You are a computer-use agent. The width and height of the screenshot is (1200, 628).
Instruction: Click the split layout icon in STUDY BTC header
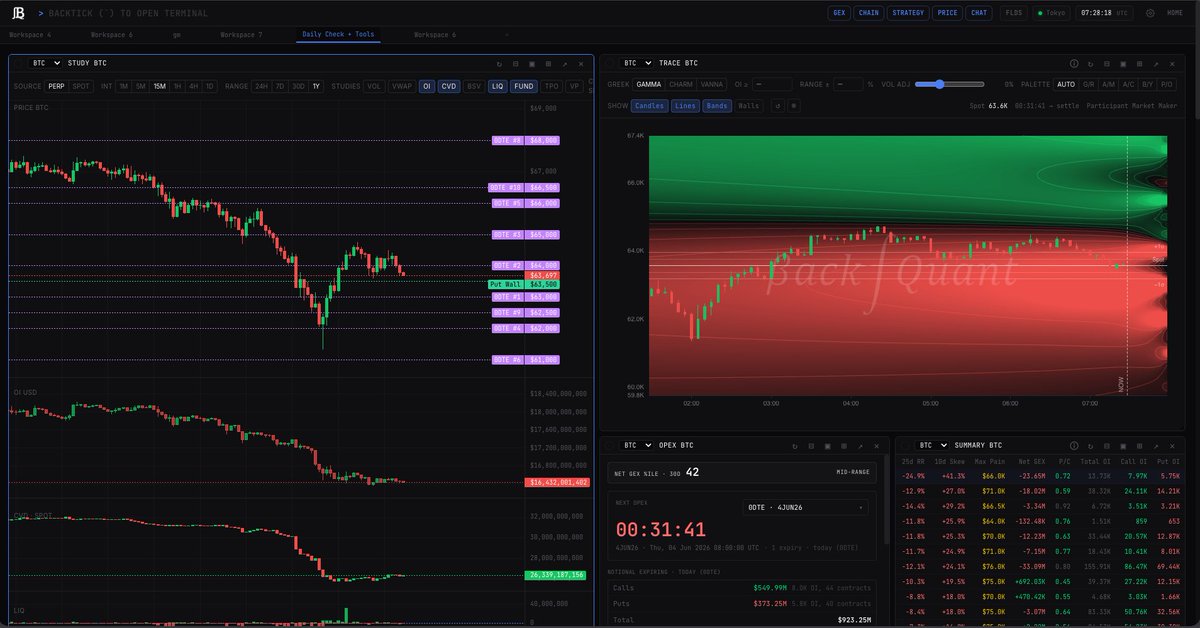point(515,63)
